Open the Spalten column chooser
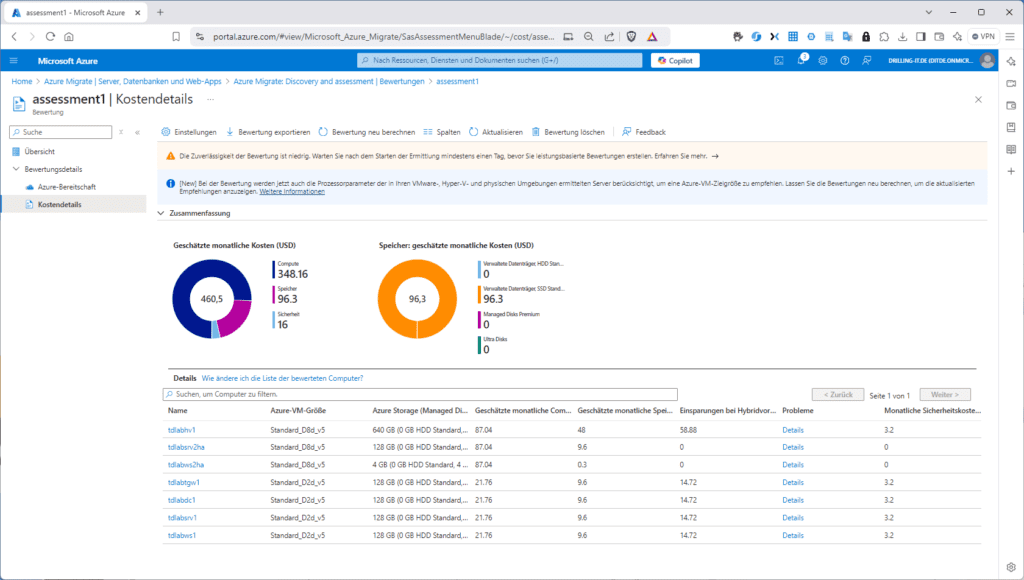1024x580 pixels. point(441,132)
